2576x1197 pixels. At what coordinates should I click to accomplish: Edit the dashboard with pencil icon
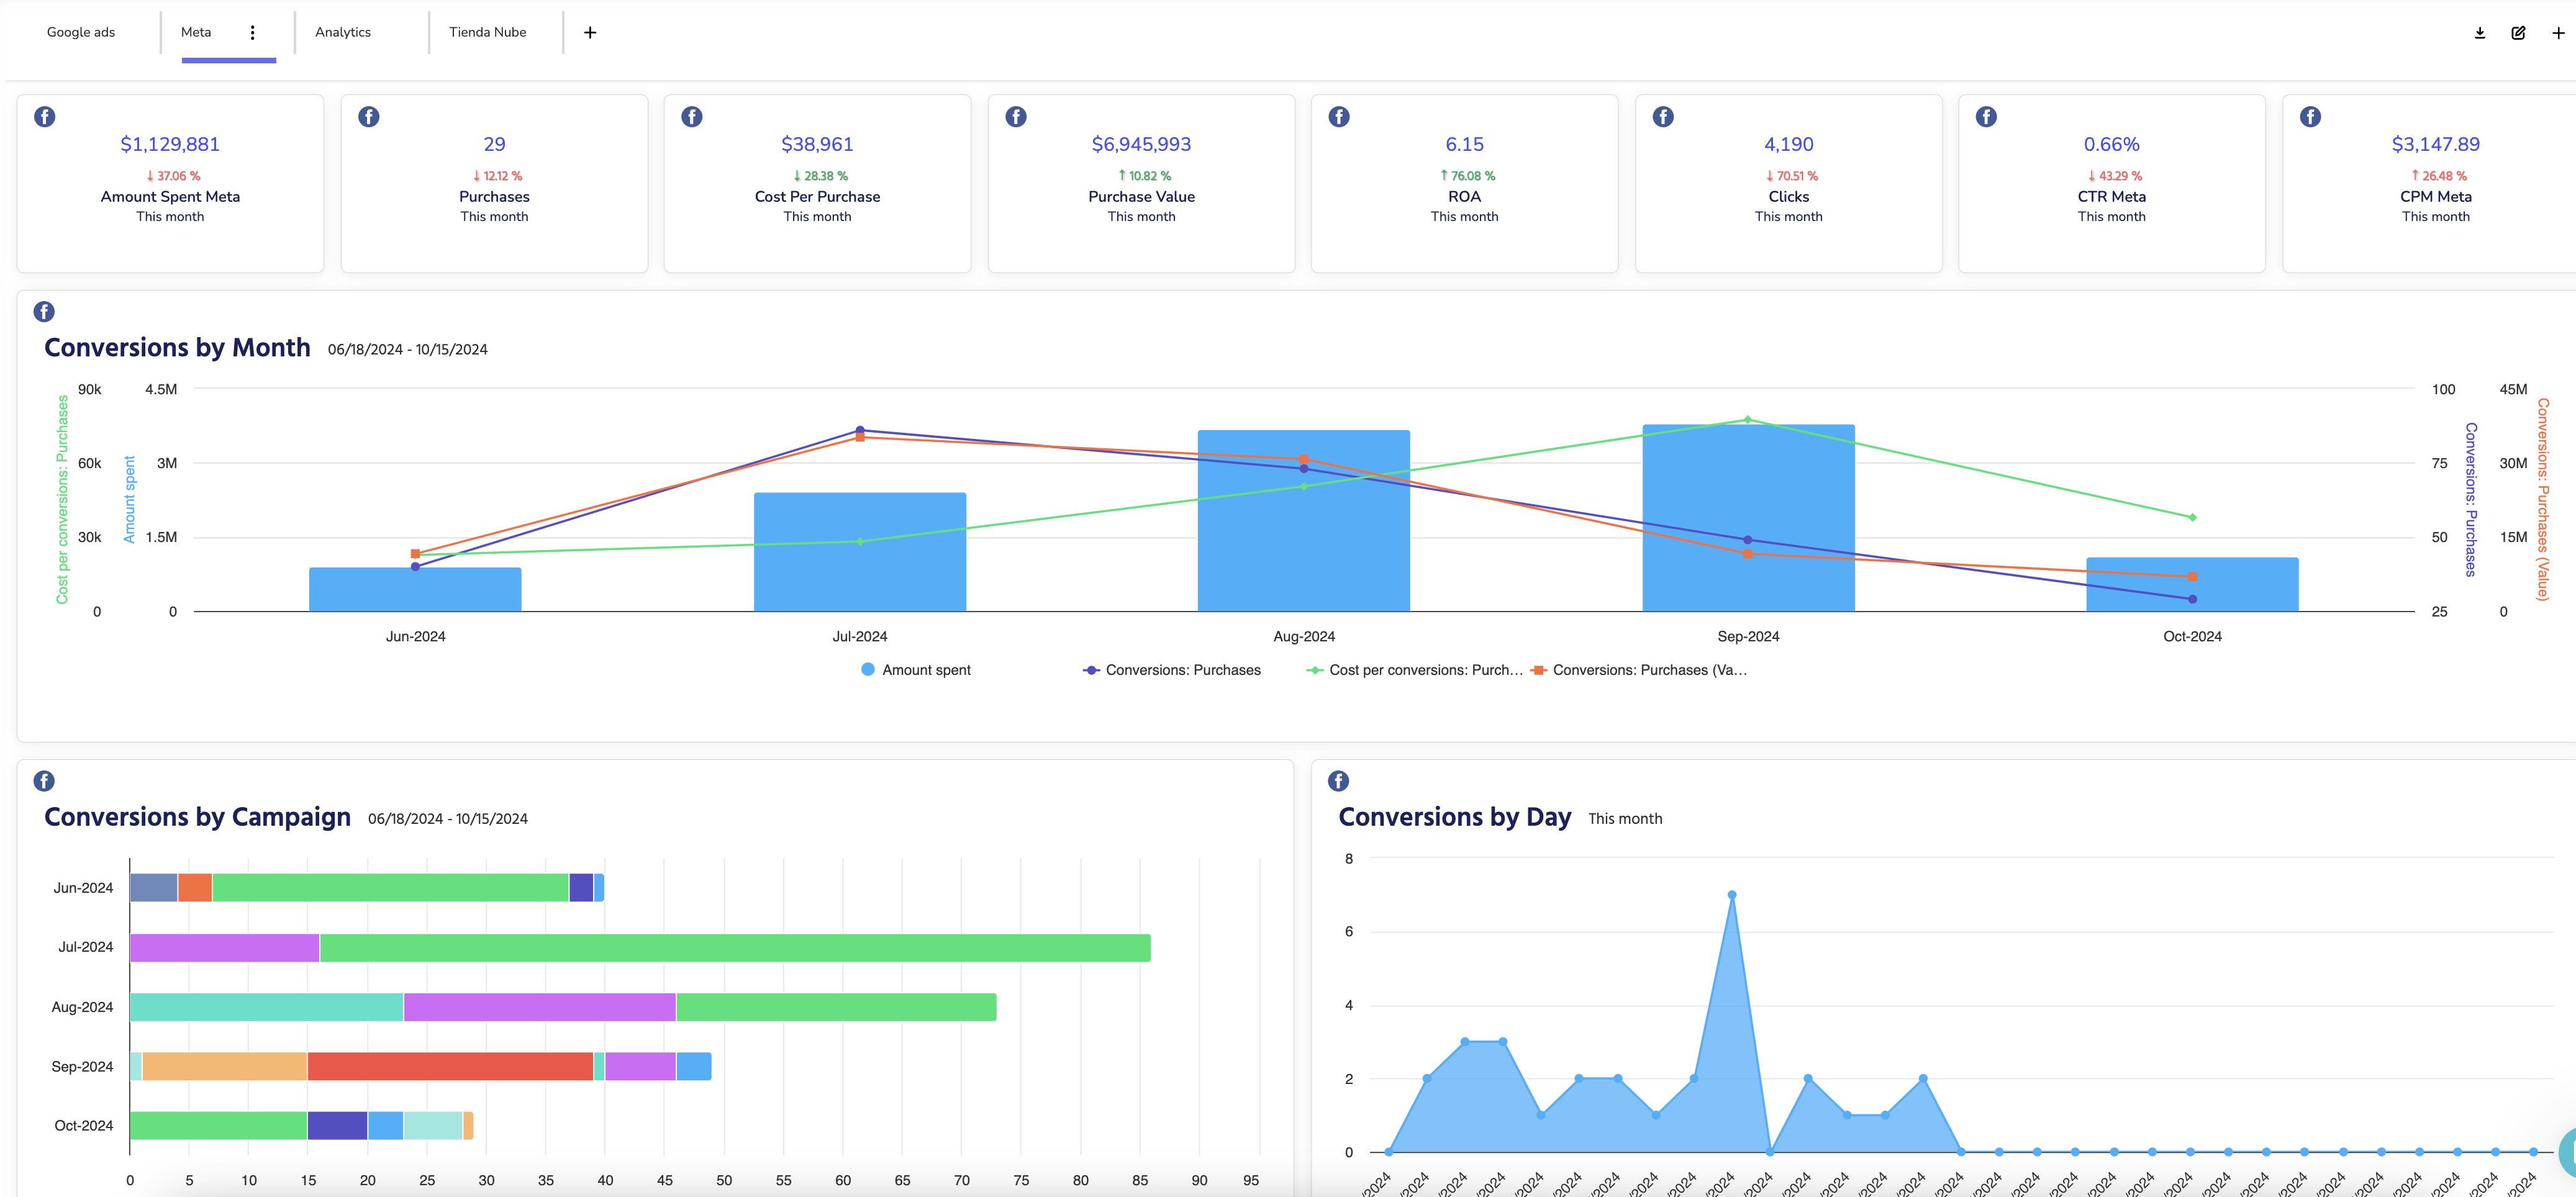tap(2519, 33)
